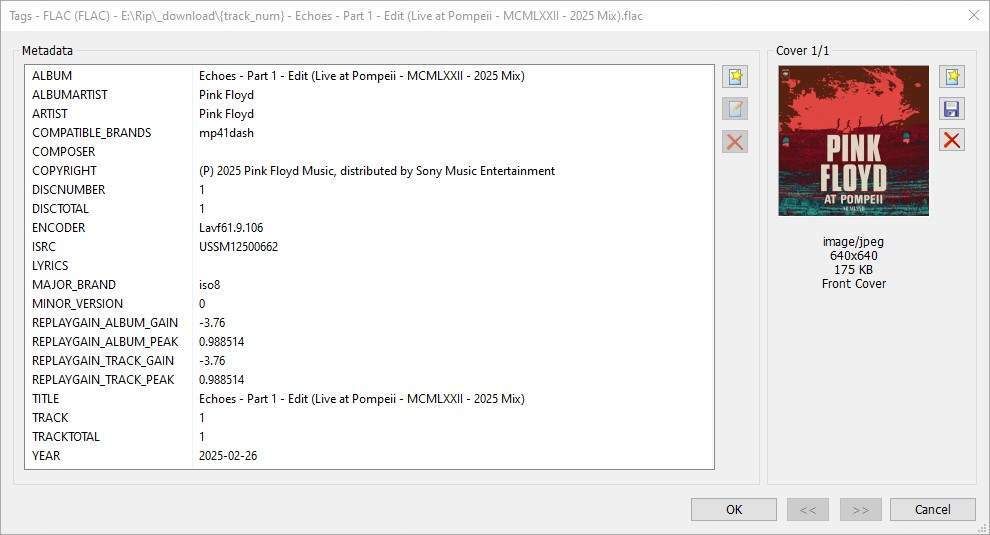Confirm tags with the OK button
990x535 pixels.
click(734, 510)
